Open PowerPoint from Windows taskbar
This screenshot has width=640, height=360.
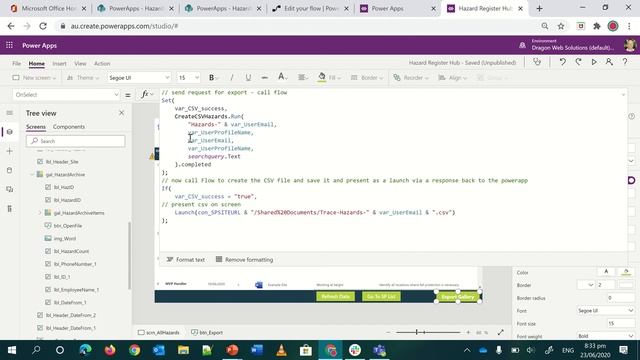232,350
